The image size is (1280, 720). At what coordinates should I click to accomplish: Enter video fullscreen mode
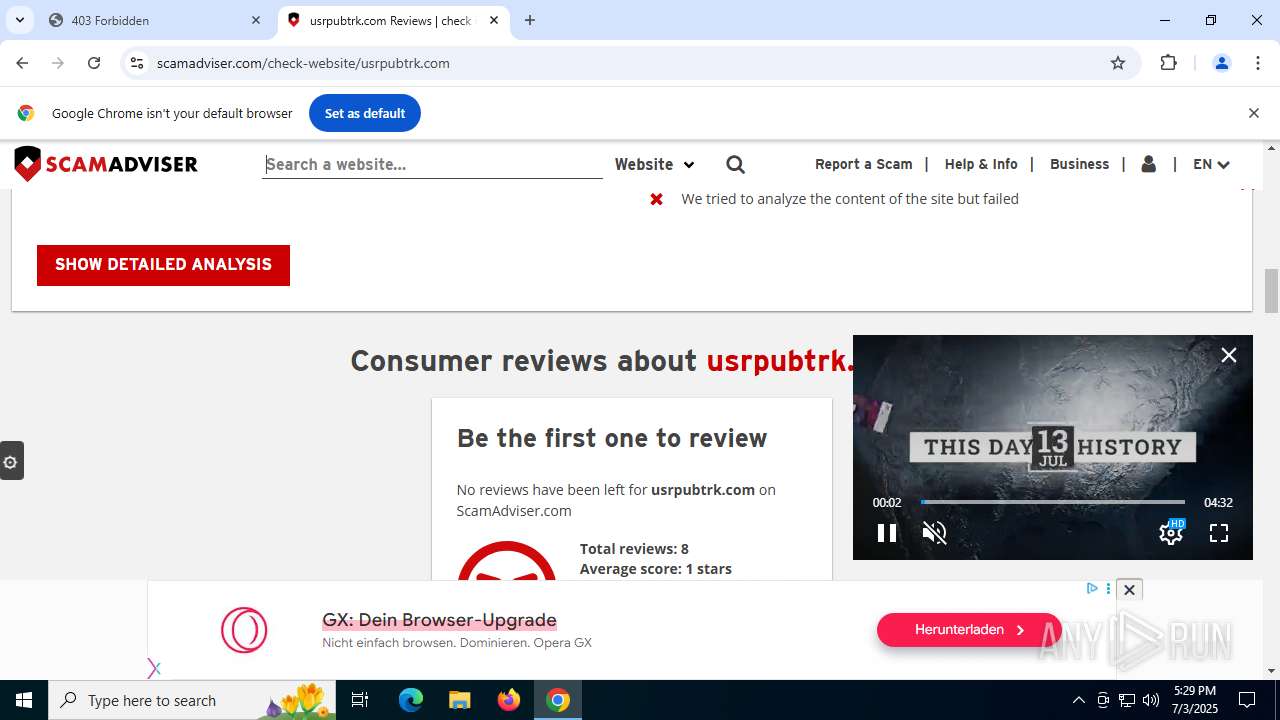[x=1219, y=533]
